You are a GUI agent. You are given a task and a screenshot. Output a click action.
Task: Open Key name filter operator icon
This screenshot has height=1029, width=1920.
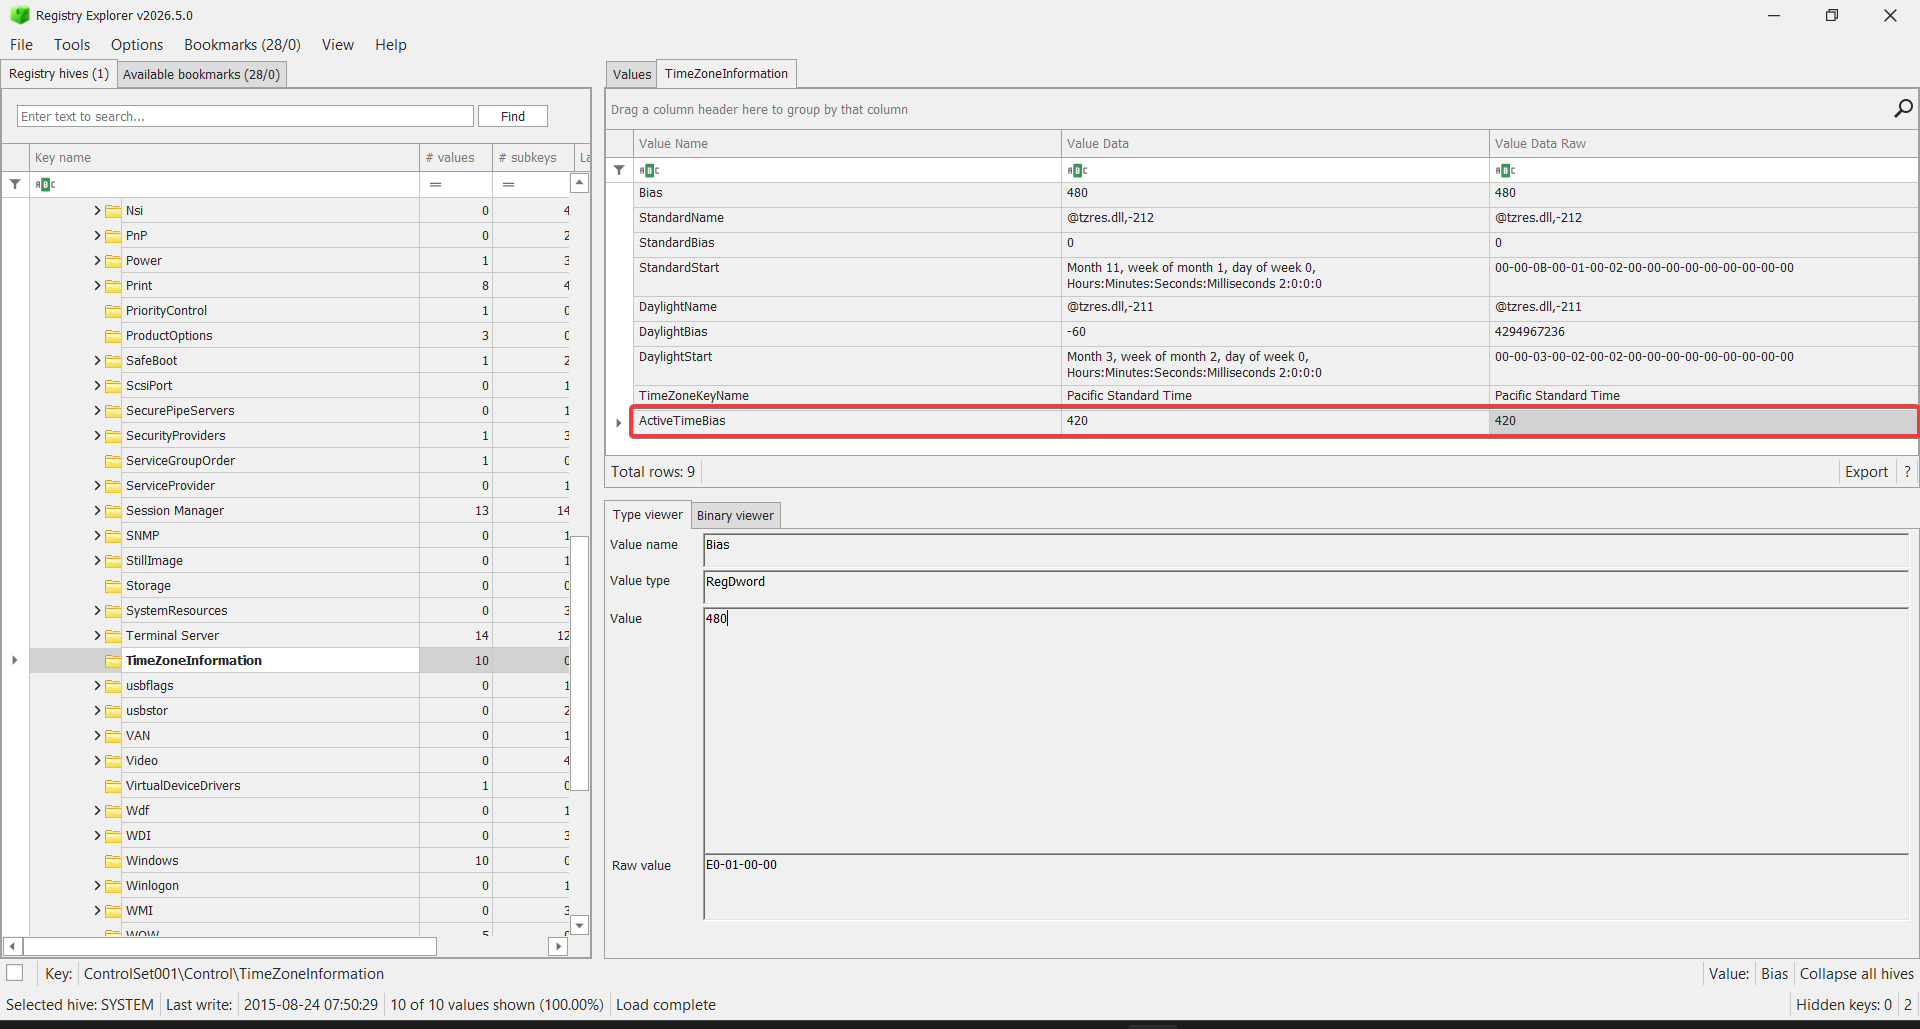(x=45, y=184)
